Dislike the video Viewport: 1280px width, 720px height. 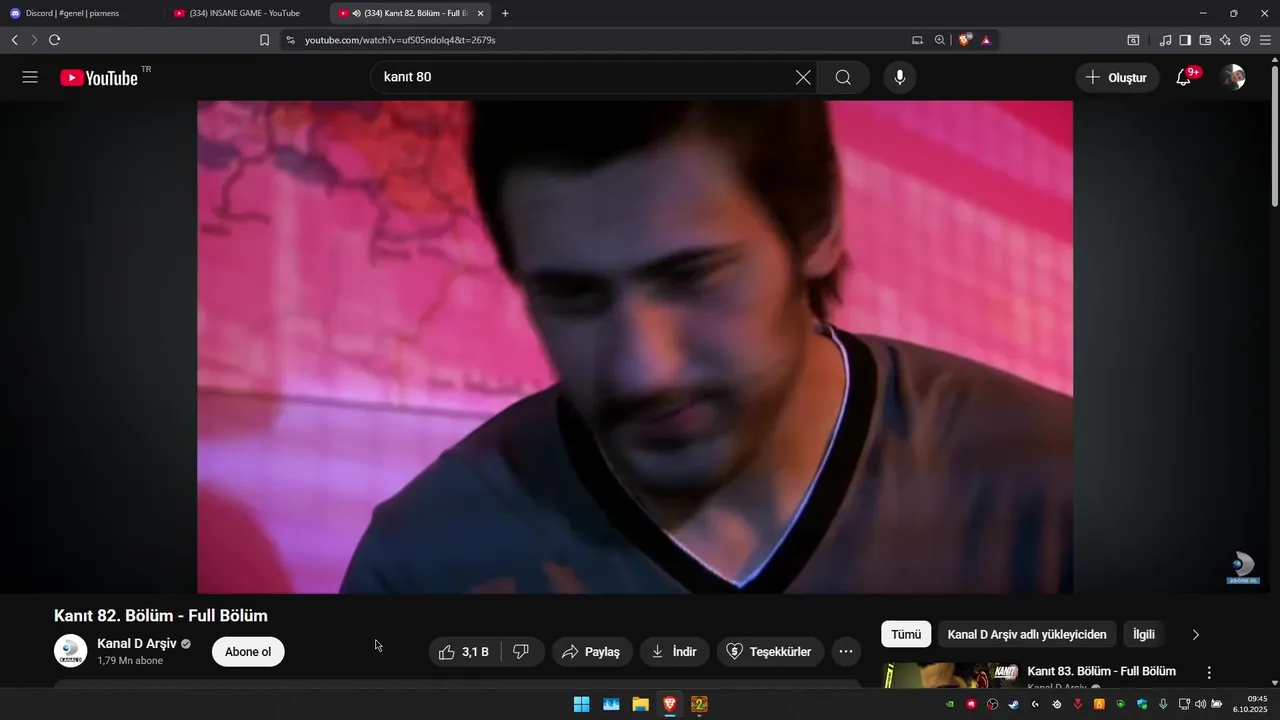pos(521,652)
